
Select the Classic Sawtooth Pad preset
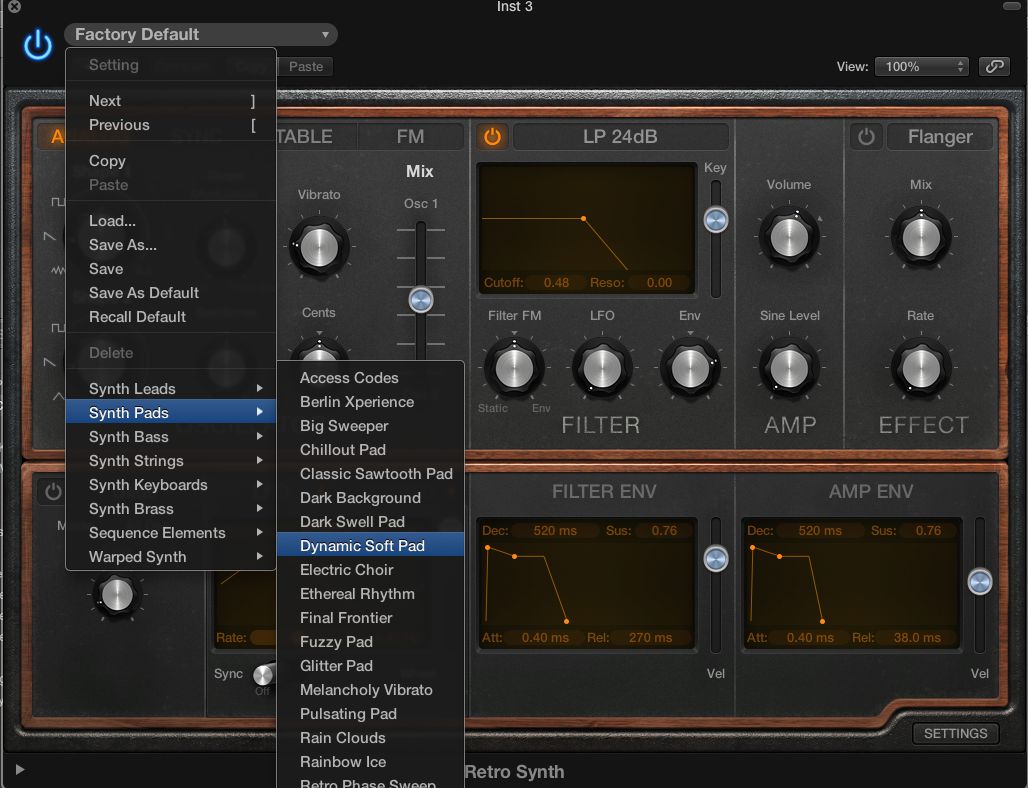click(370, 474)
